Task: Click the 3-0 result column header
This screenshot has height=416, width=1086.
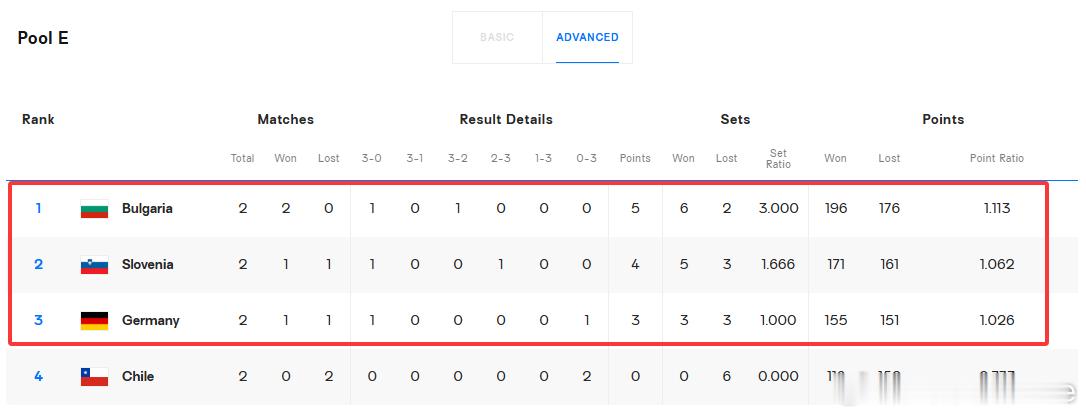Action: [x=371, y=158]
